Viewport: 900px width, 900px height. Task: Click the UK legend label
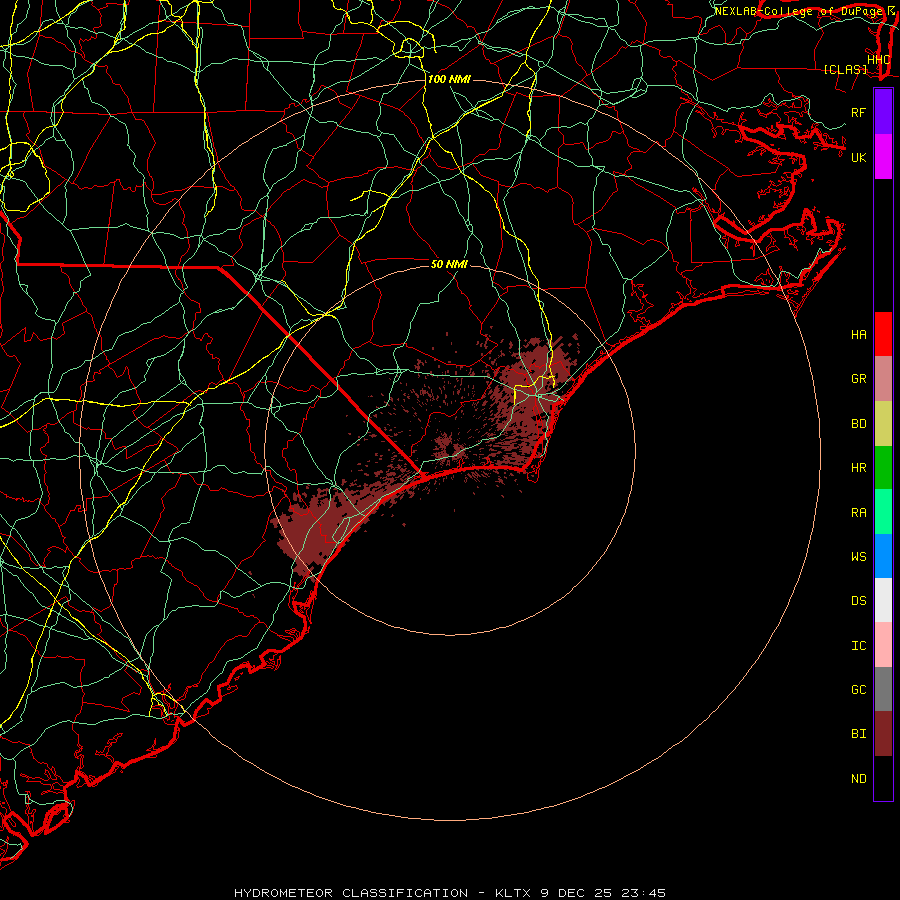click(858, 157)
